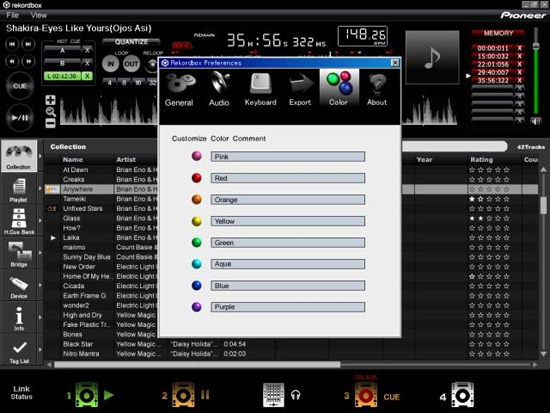Expand the Info sidebar arrow
The width and height of the screenshot is (550, 413).
tap(40, 317)
